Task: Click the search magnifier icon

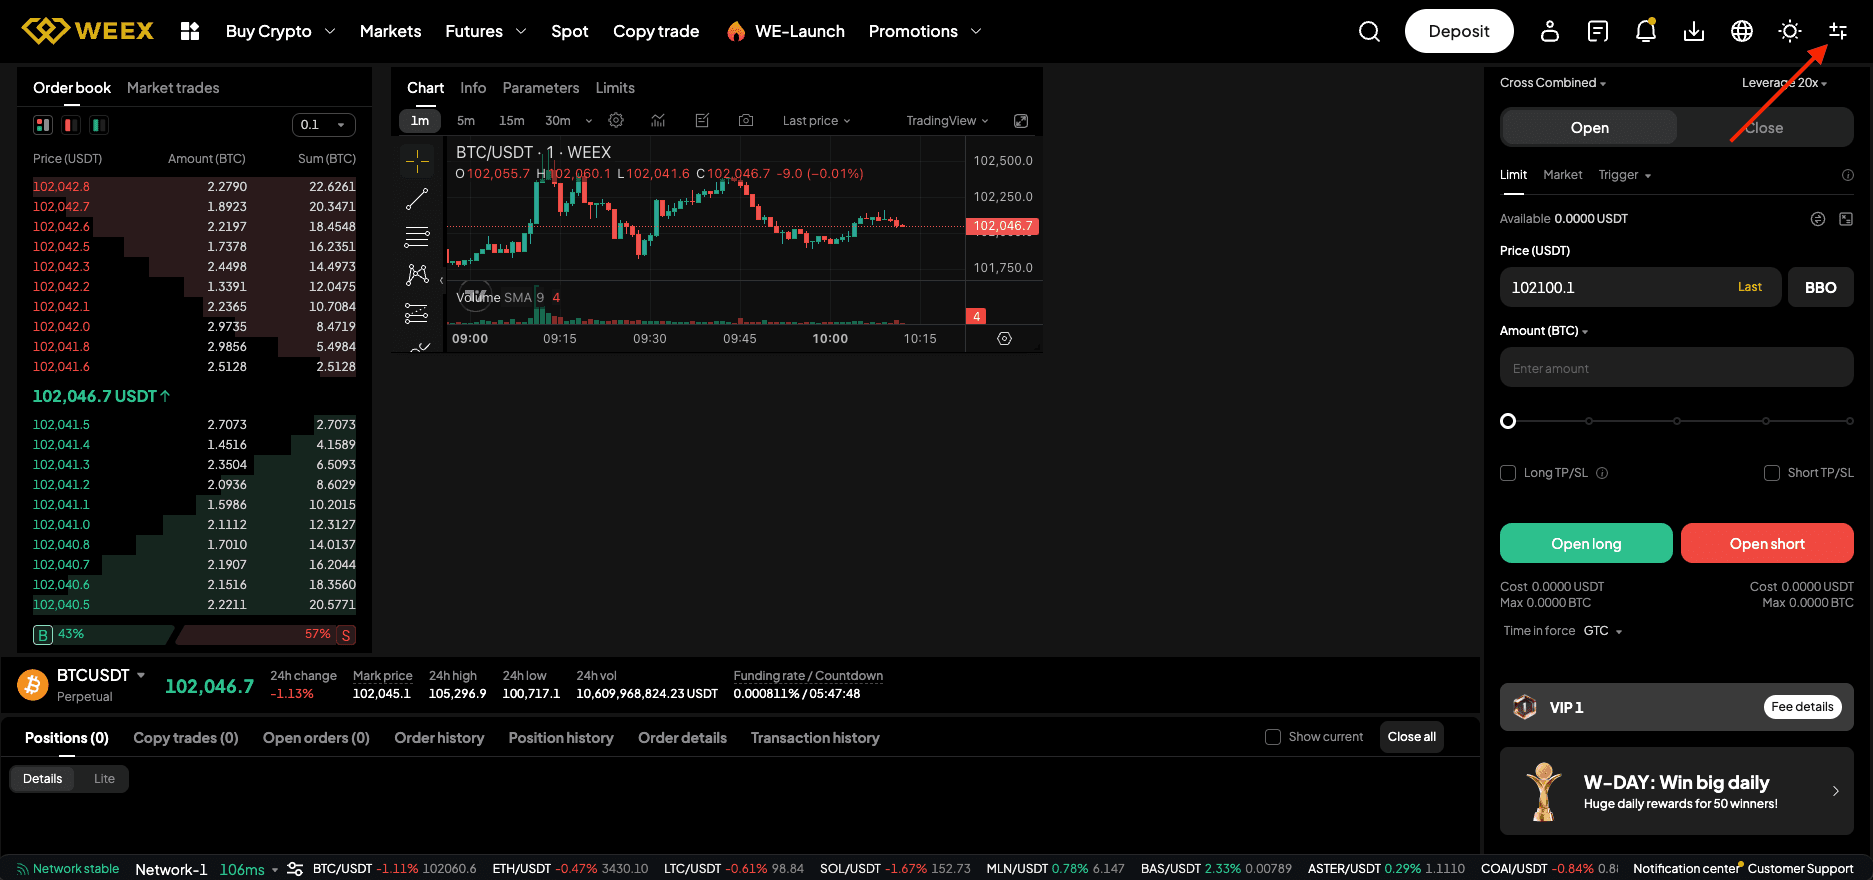Action: tap(1369, 32)
